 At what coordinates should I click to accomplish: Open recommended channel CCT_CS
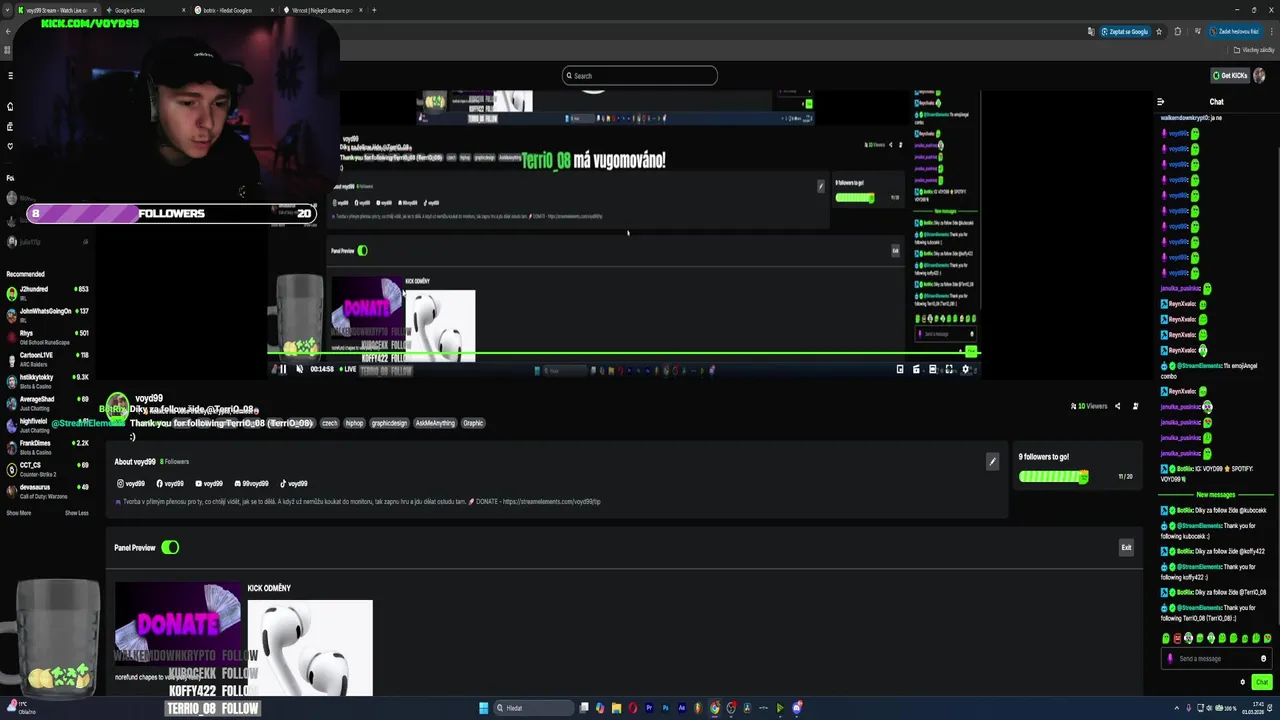click(x=48, y=468)
